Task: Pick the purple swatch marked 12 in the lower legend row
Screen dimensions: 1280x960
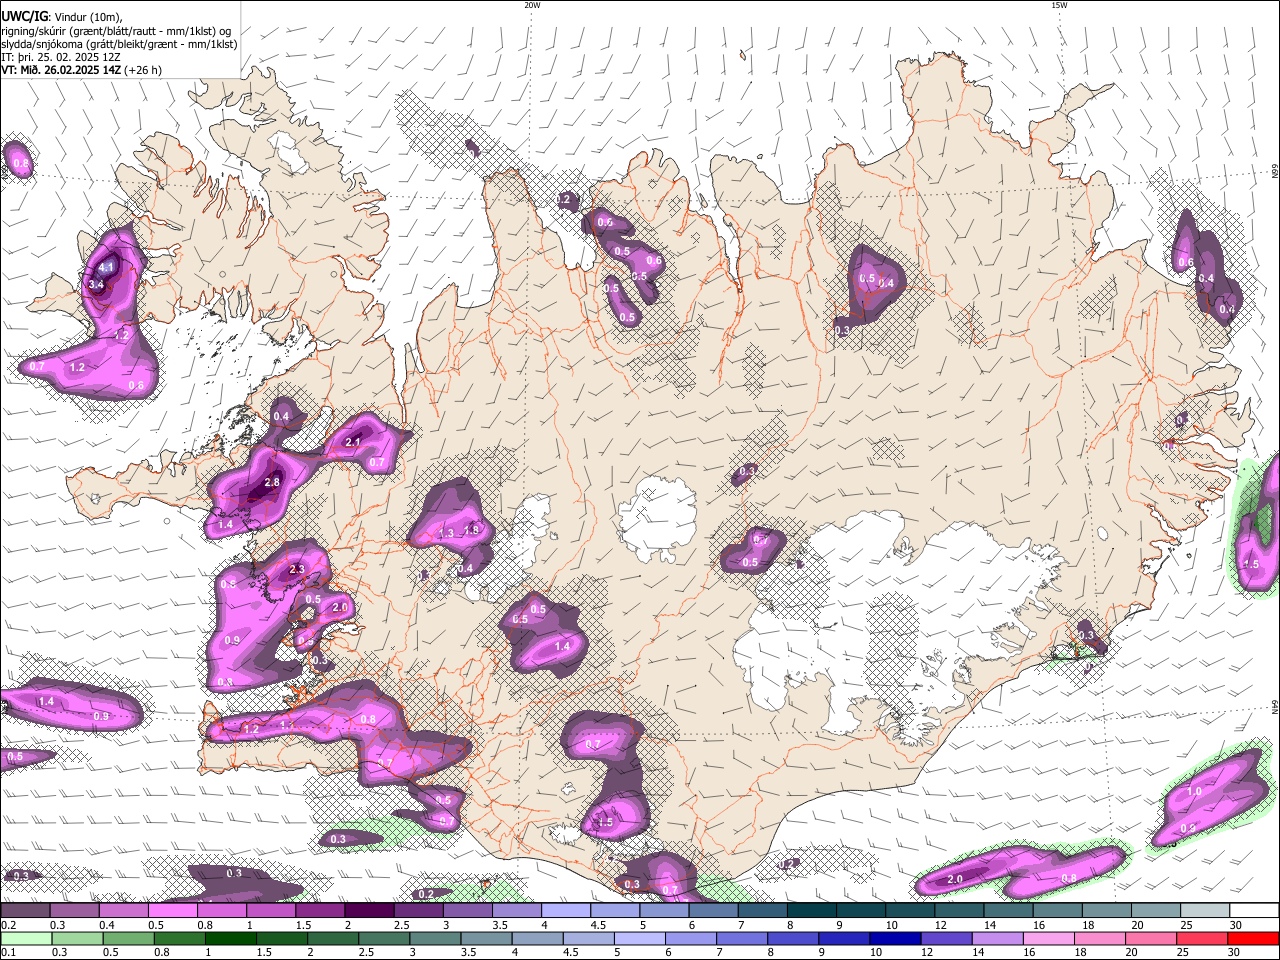Action: tap(947, 938)
